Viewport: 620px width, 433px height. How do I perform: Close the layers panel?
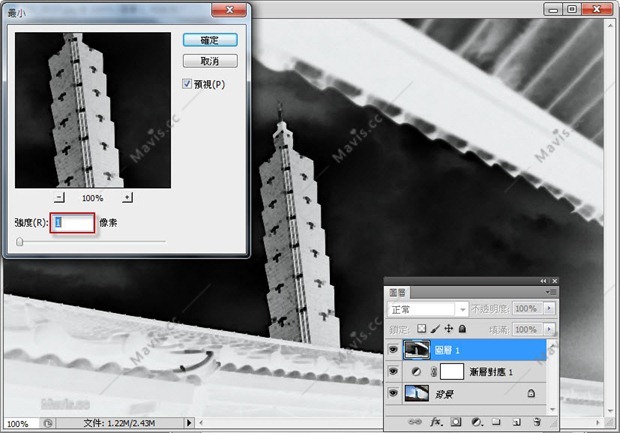click(x=555, y=281)
